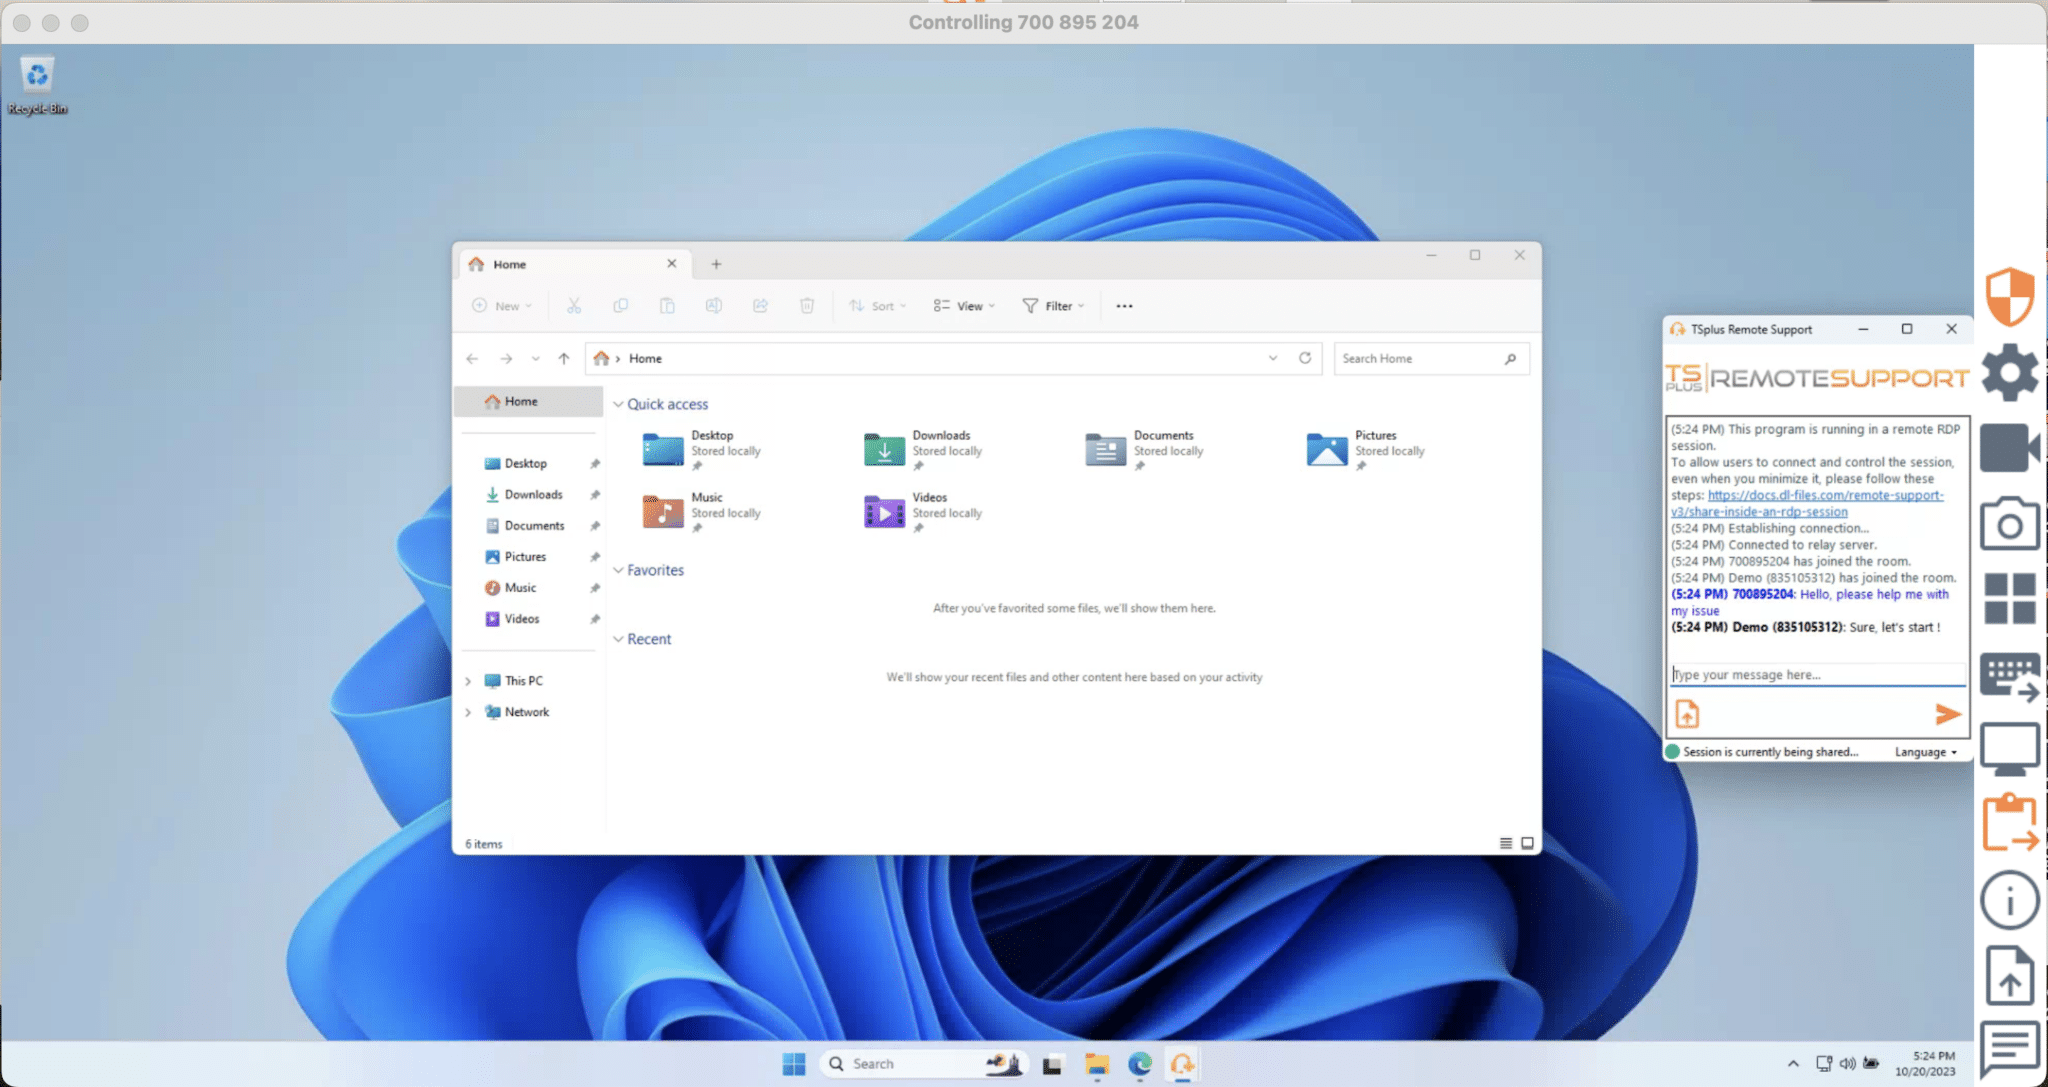Sync clipboard using the orange clipboard icon

(x=2010, y=822)
